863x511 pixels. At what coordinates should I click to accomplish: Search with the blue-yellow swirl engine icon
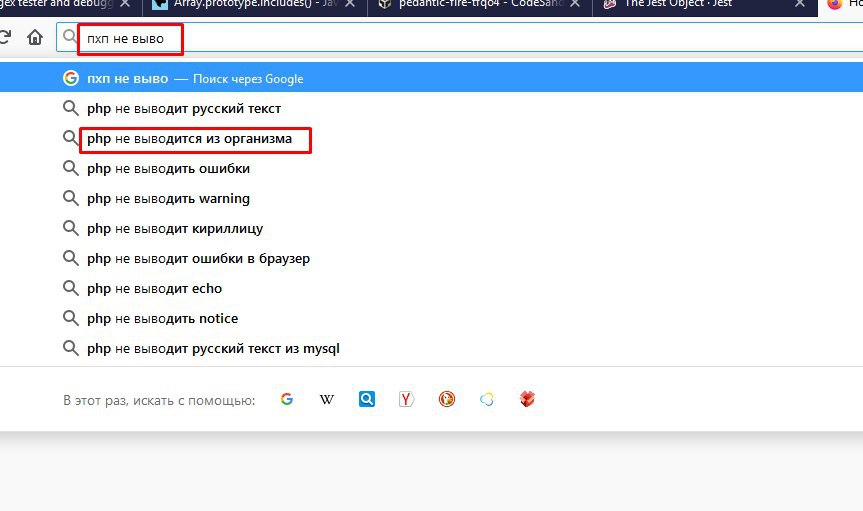pos(487,399)
